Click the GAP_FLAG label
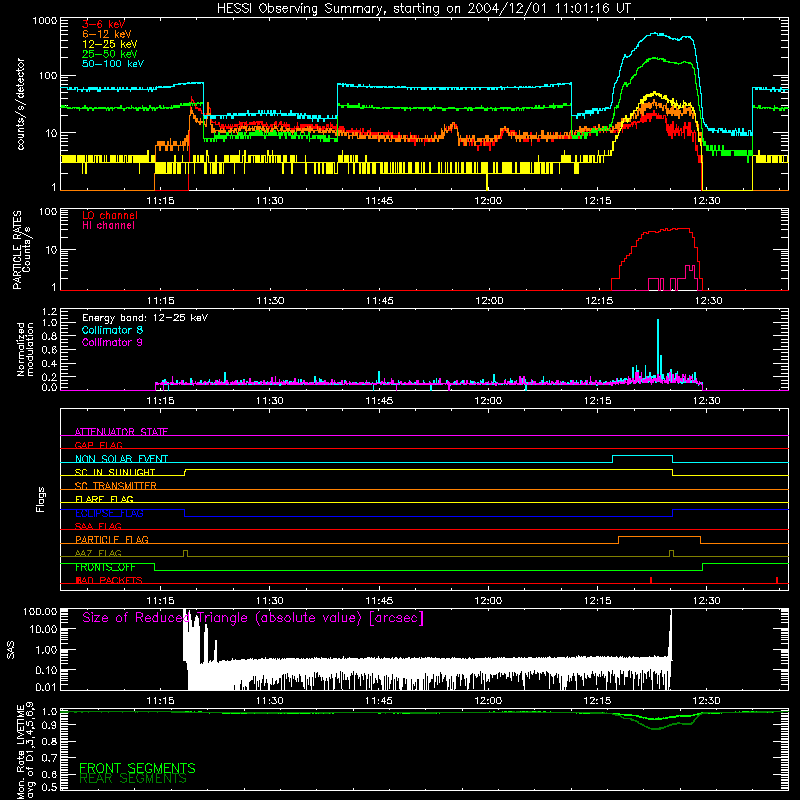Viewport: 800px width, 800px height. (98, 445)
